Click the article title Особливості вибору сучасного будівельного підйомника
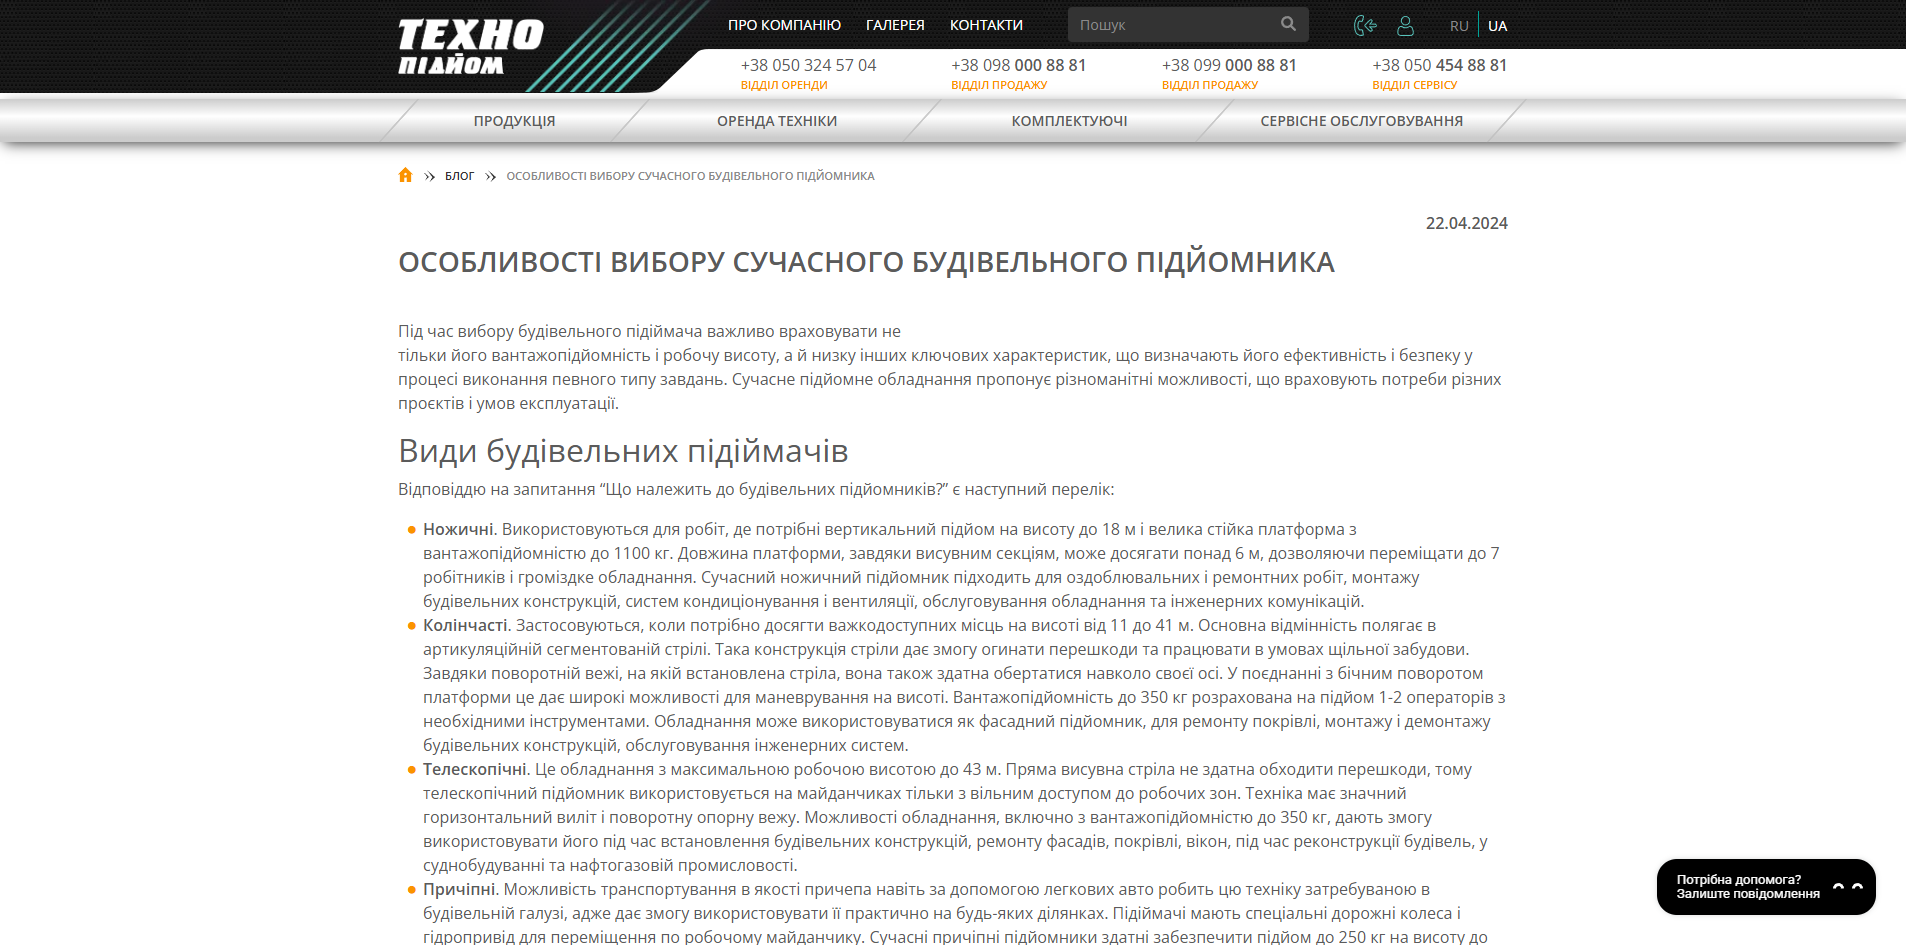This screenshot has height=945, width=1906. [x=866, y=262]
